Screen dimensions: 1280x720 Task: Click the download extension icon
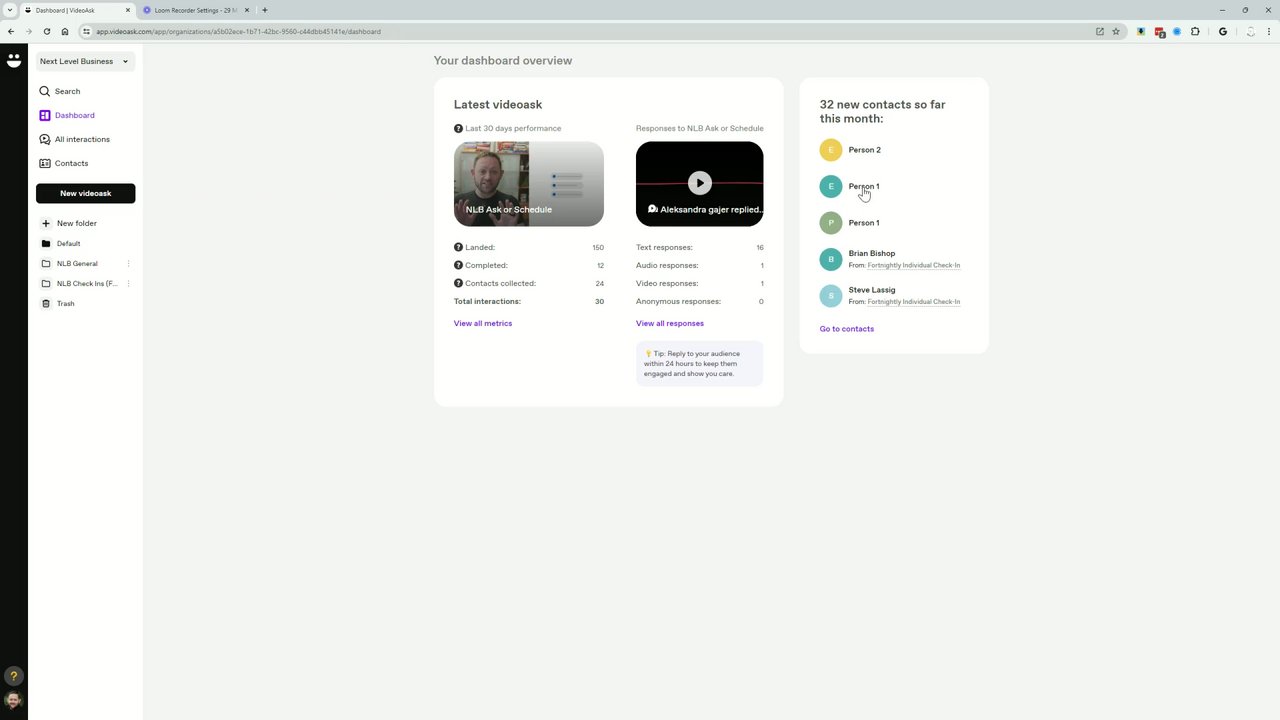1141,31
